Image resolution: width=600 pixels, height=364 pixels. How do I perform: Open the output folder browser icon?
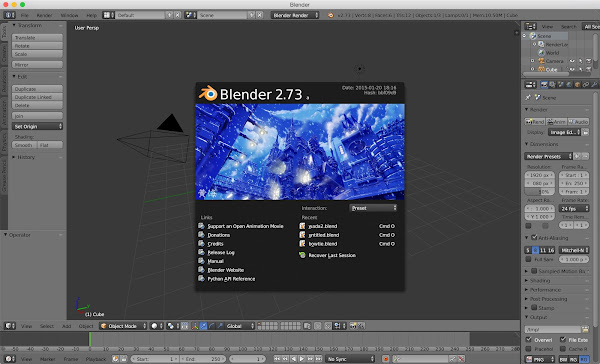click(585, 329)
